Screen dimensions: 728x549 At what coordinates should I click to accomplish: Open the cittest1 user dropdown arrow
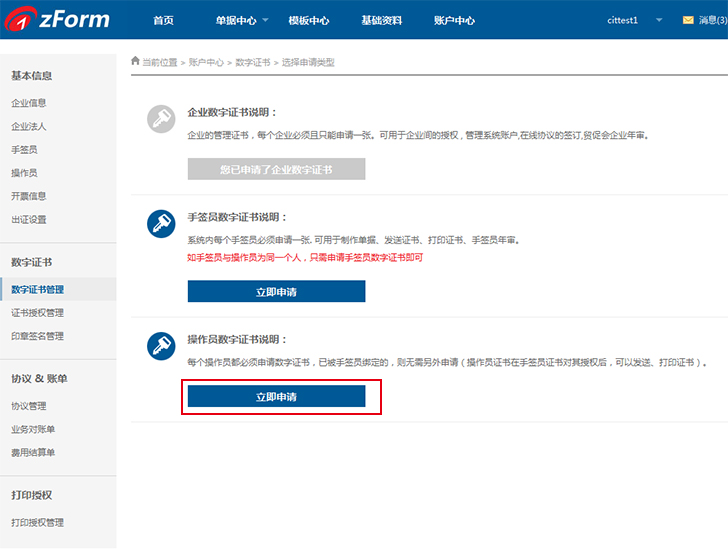(659, 20)
